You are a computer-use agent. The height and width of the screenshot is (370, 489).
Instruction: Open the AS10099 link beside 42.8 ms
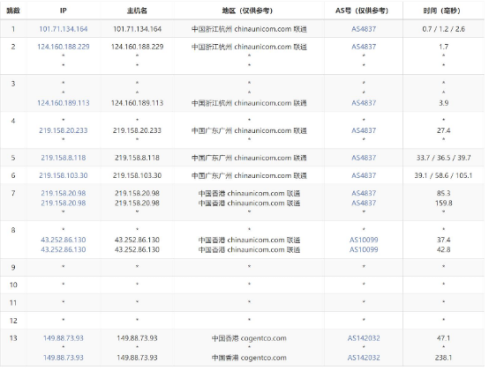pyautogui.click(x=364, y=249)
